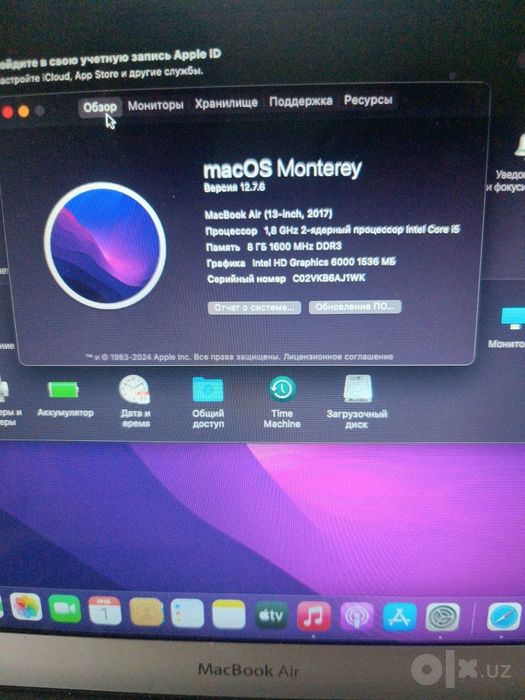This screenshot has width=525, height=700.
Task: Open App Store from the Dock
Action: pos(400,617)
